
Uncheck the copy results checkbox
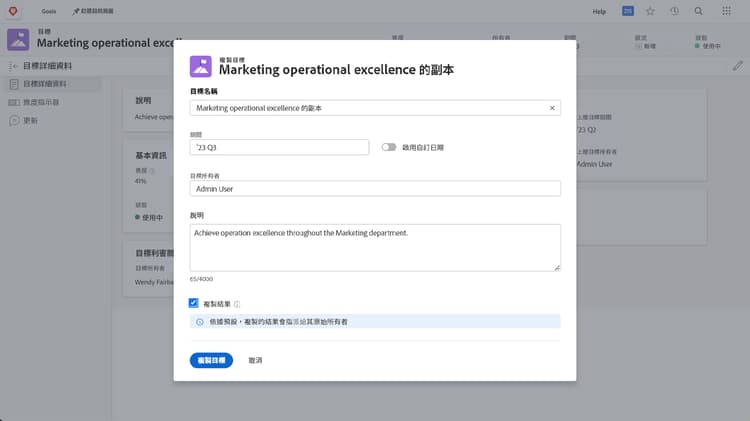click(x=193, y=303)
